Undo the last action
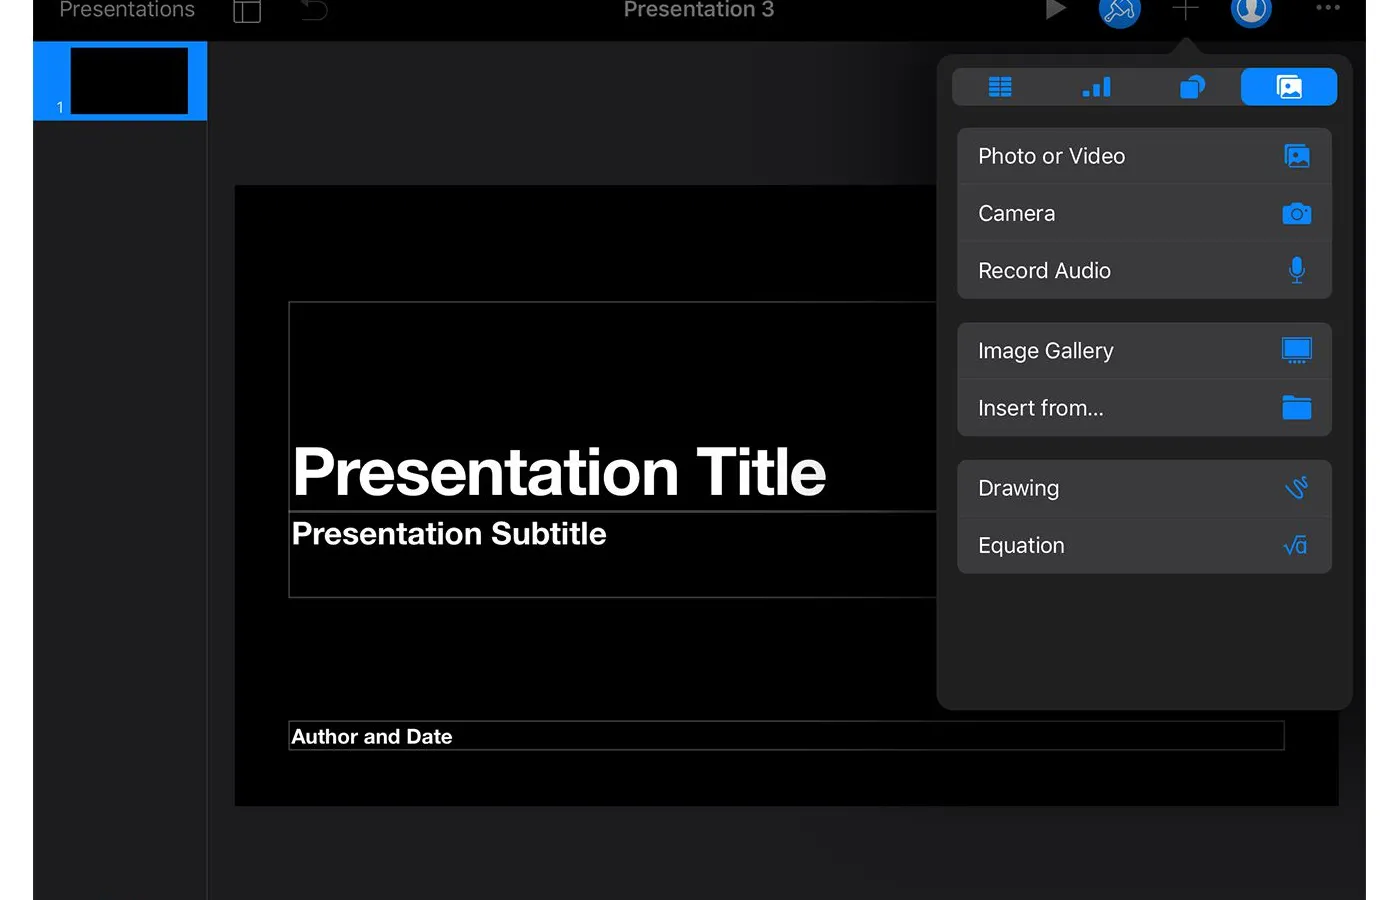1400x900 pixels. [313, 11]
